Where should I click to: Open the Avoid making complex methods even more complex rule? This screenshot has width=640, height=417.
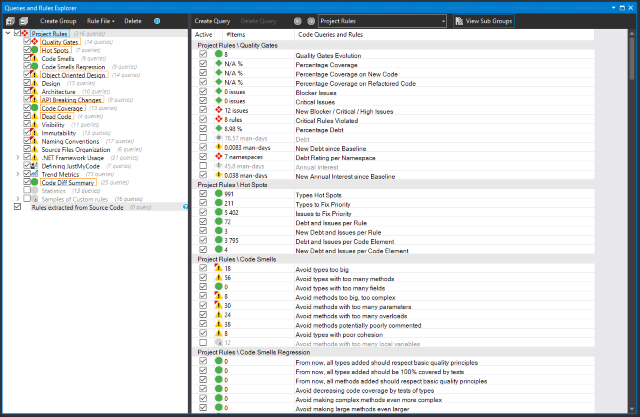click(369, 399)
